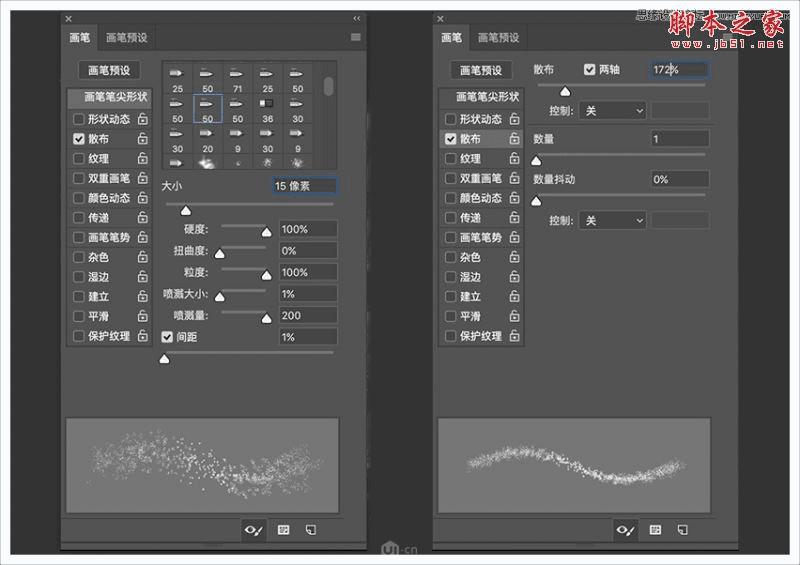The image size is (800, 565).
Task: Toggle live tip brush preview in left panel
Action: 254,530
